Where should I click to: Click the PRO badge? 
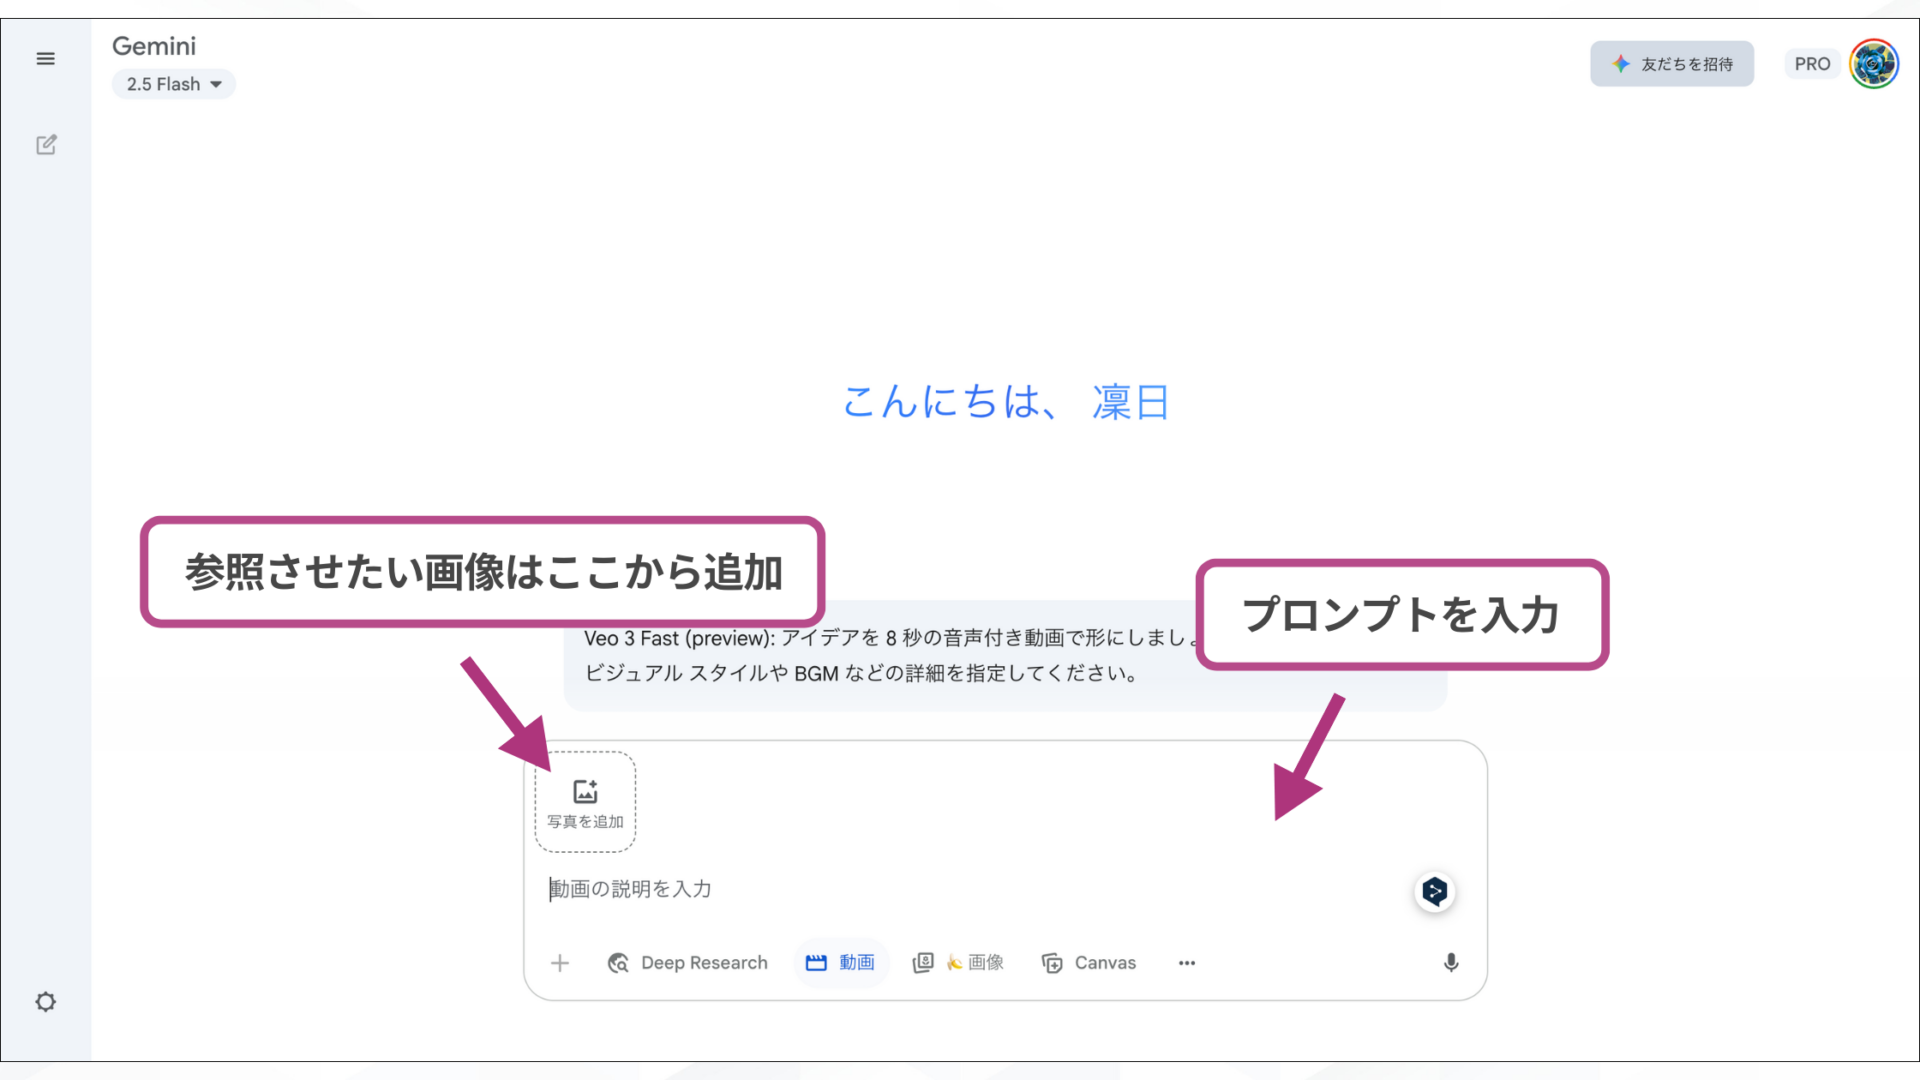1812,64
